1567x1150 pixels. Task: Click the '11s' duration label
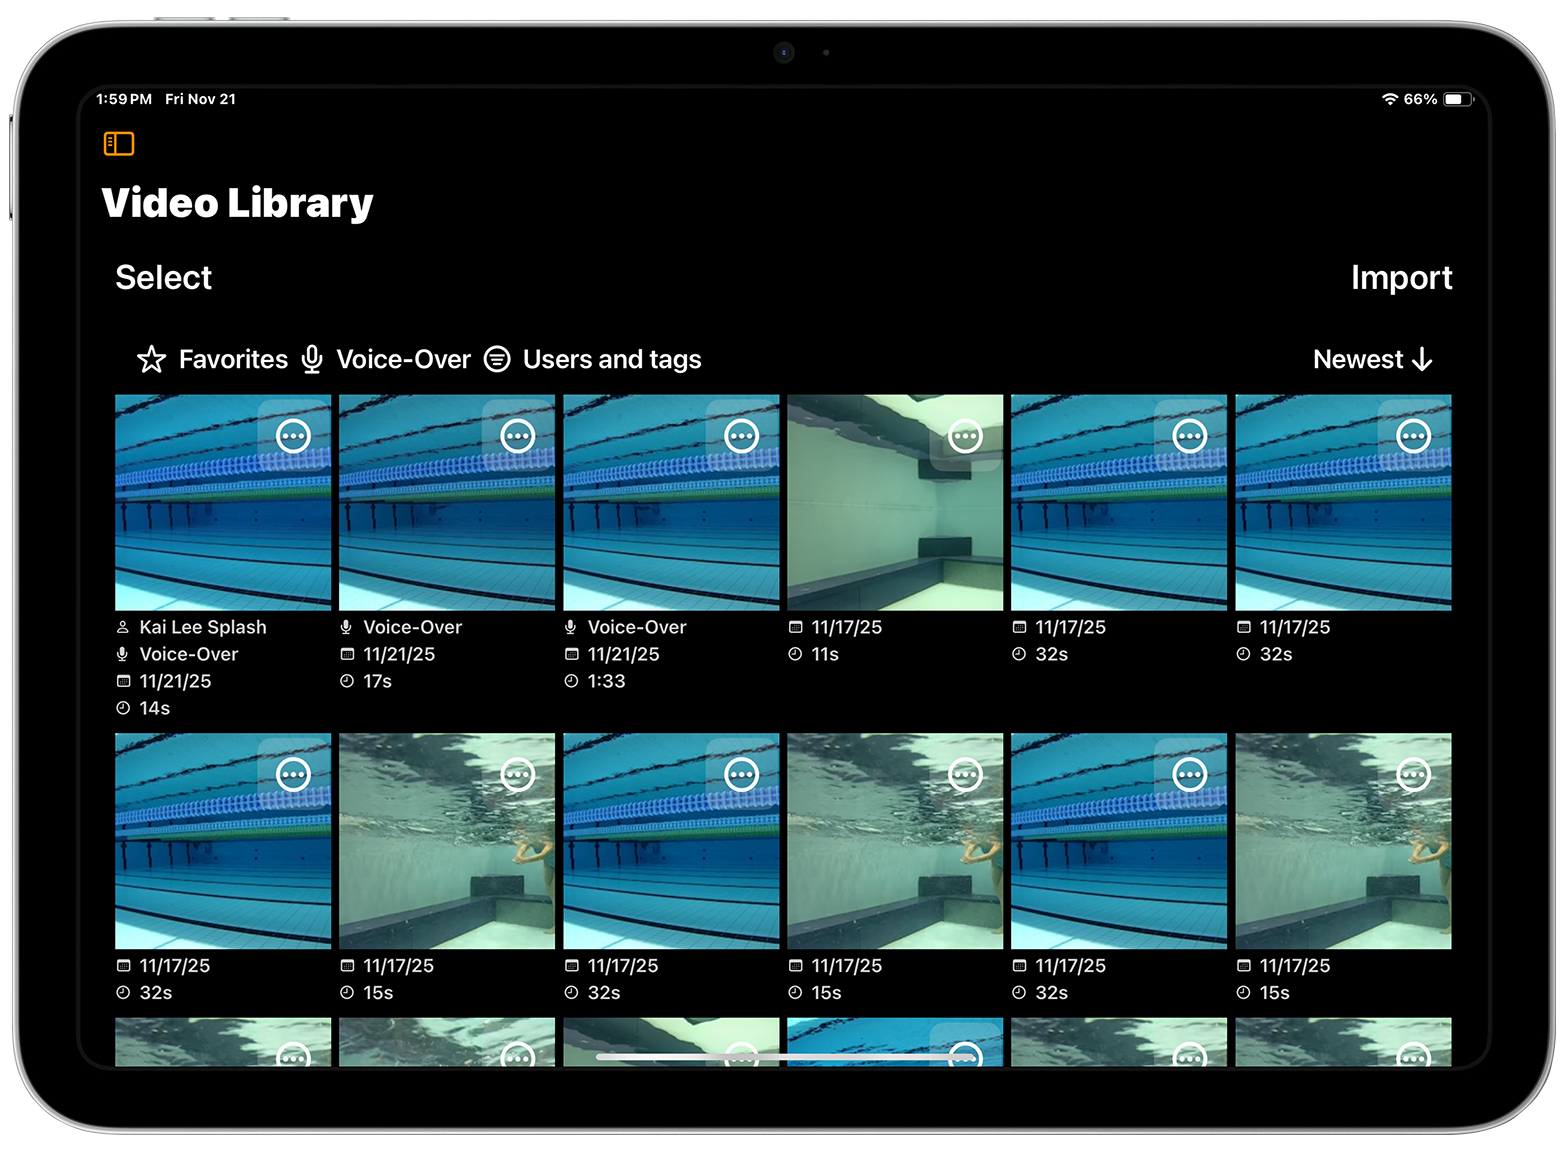[825, 654]
